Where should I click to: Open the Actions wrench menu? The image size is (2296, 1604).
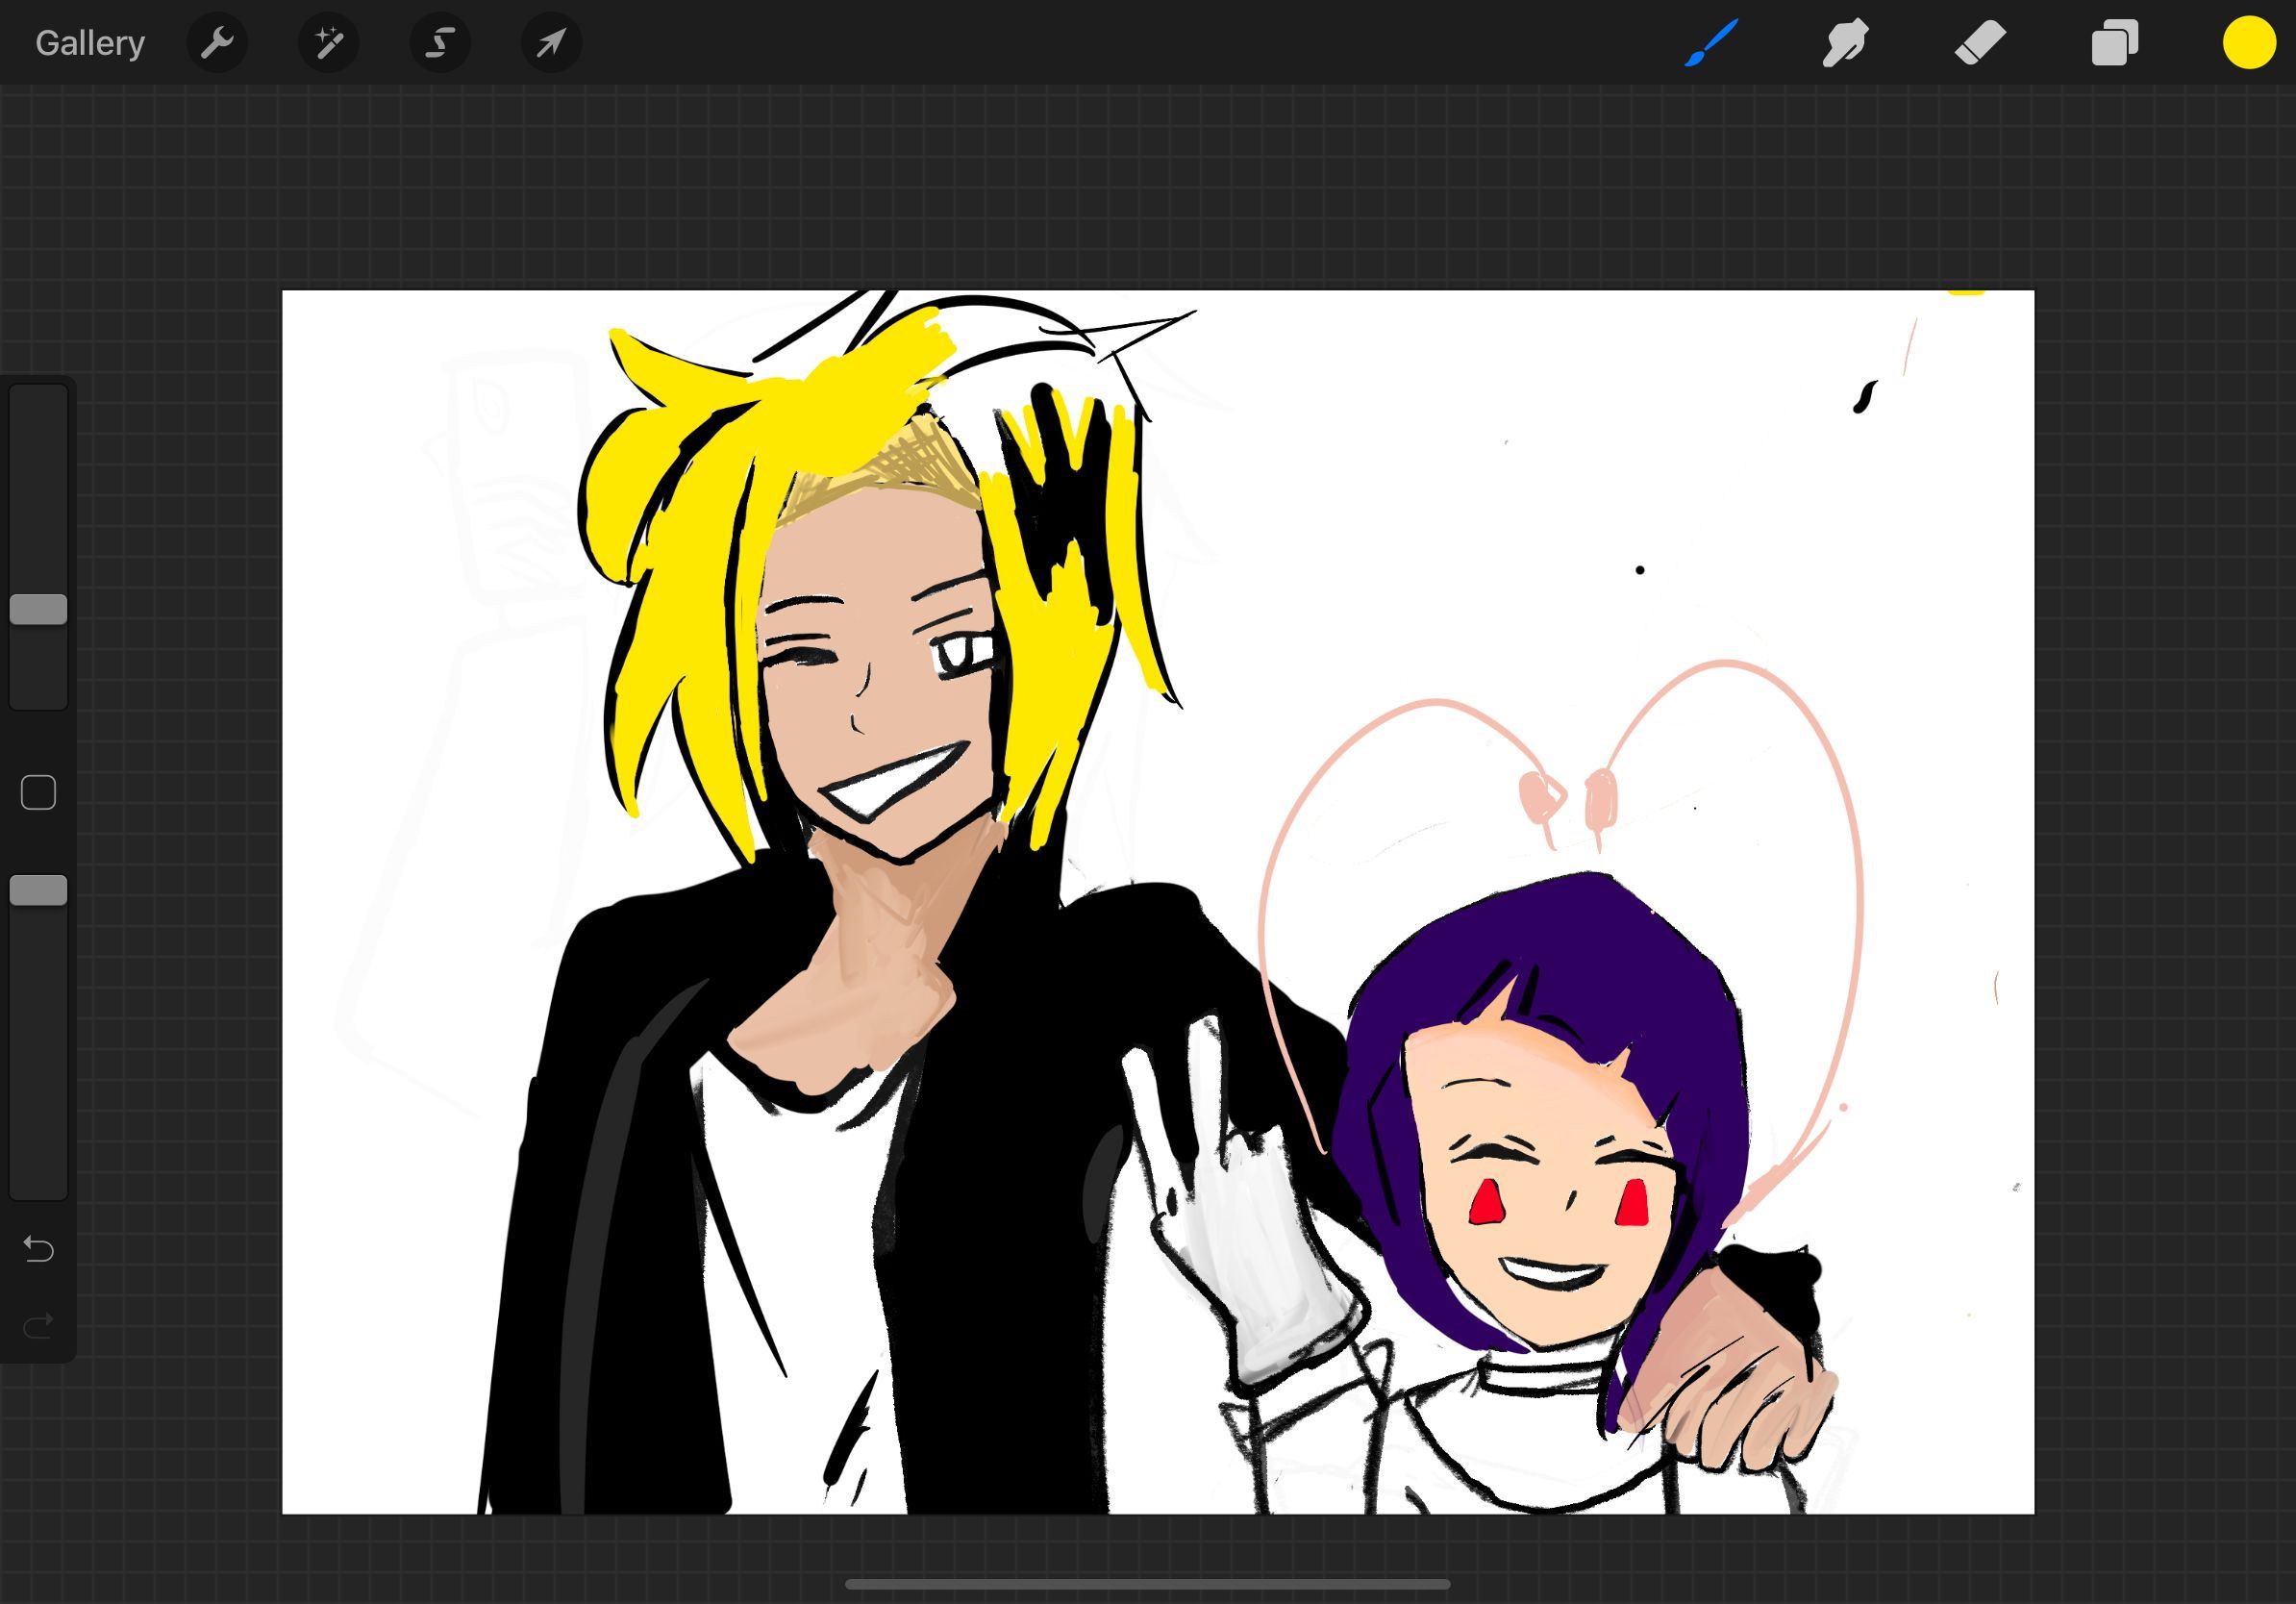(x=217, y=43)
